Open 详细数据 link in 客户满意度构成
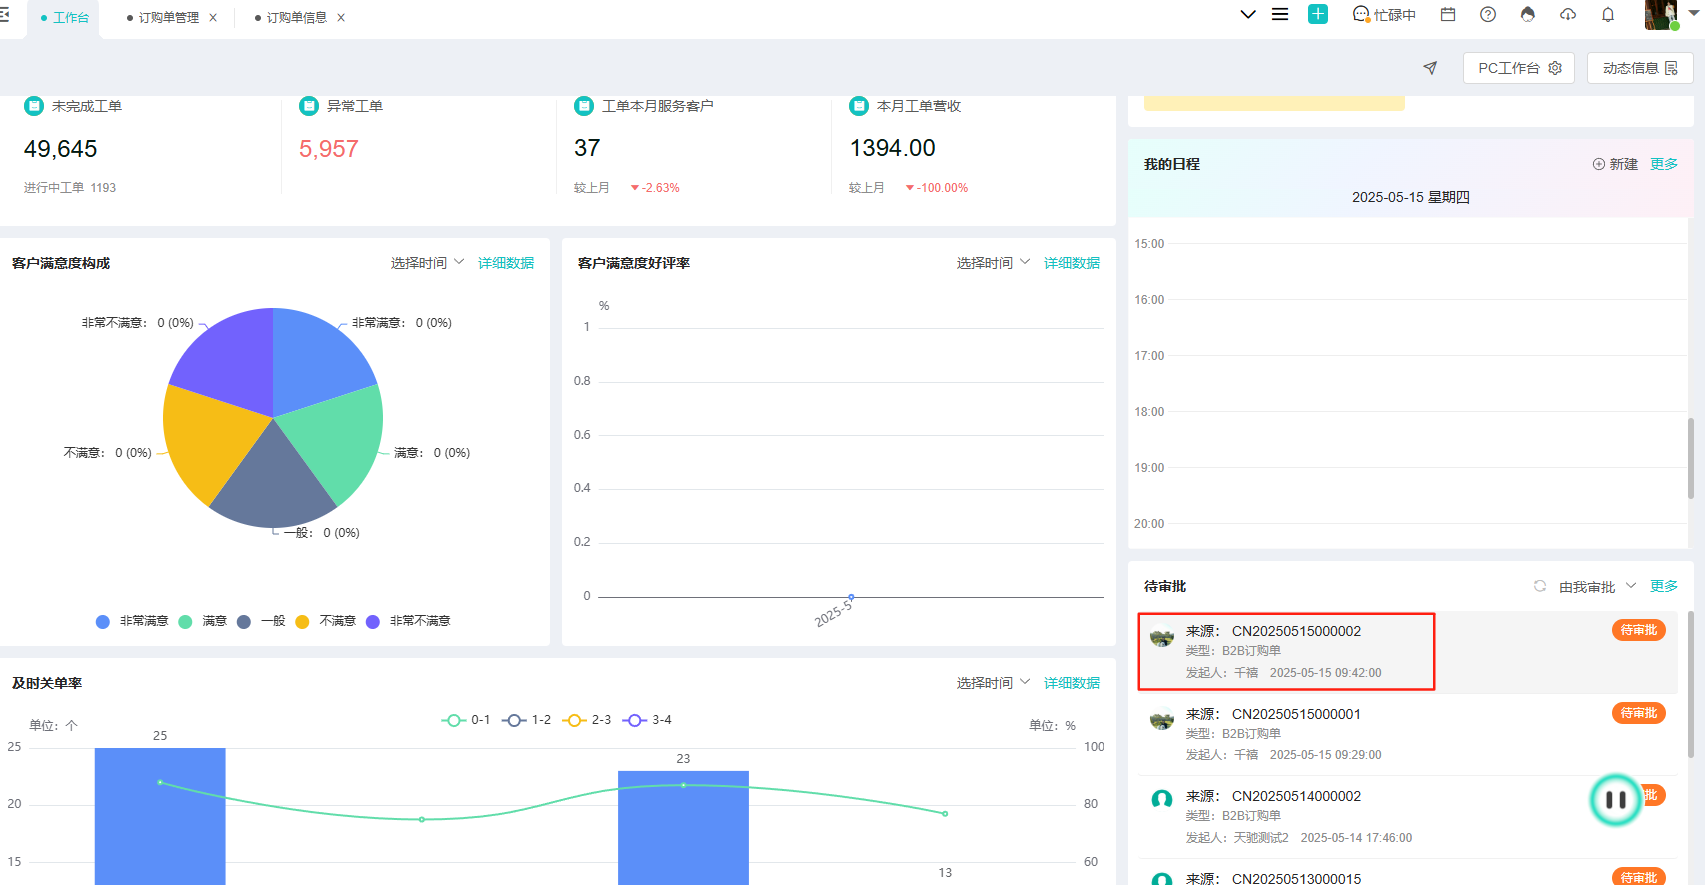 [506, 263]
